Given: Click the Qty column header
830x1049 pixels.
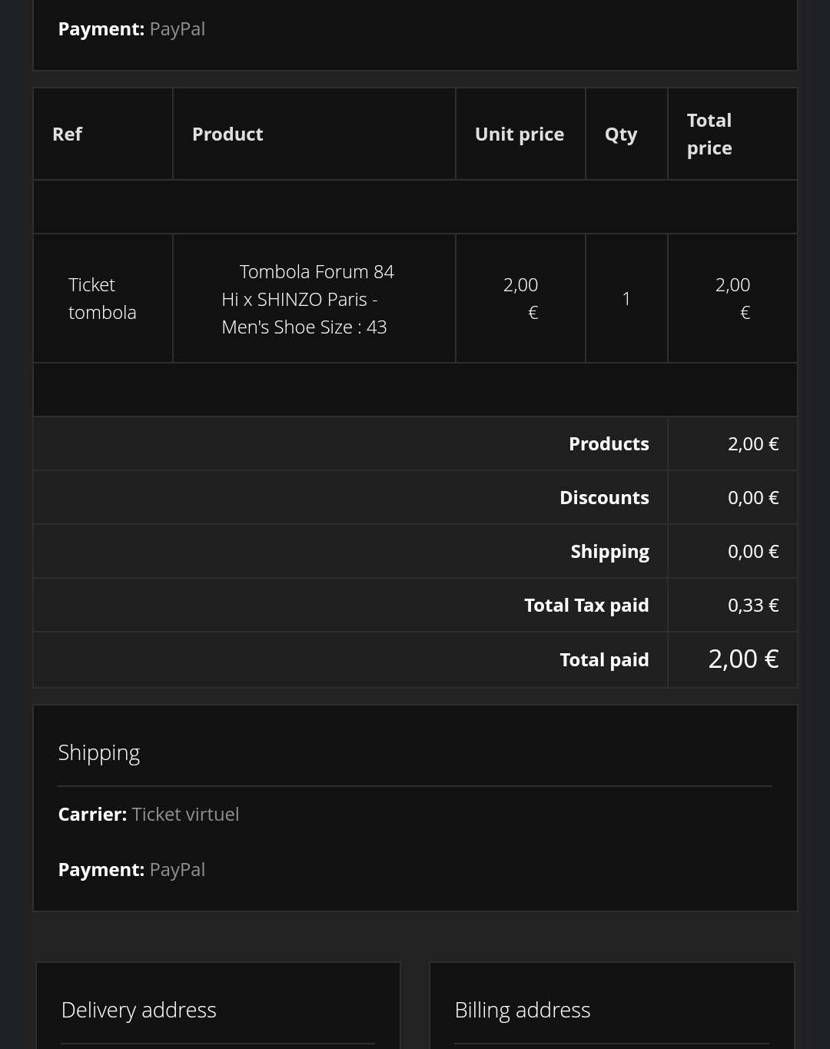Looking at the screenshot, I should click(x=621, y=134).
